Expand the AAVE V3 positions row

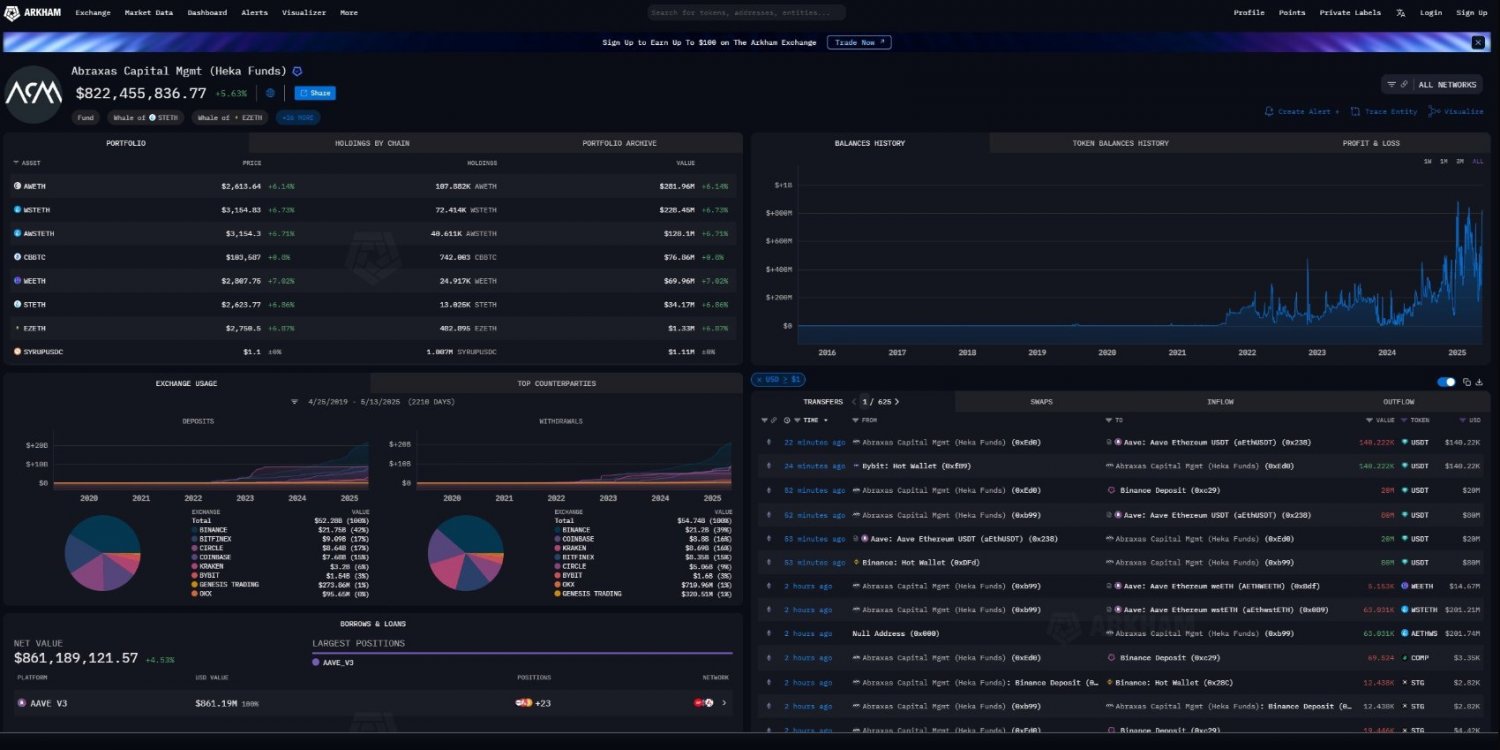[x=724, y=703]
